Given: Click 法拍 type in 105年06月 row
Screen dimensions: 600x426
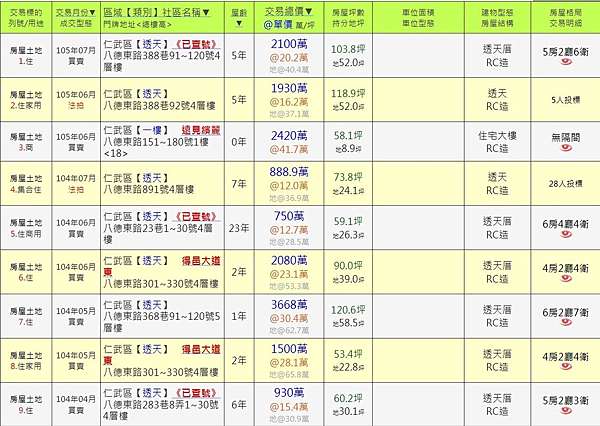Looking at the screenshot, I should point(76,105).
